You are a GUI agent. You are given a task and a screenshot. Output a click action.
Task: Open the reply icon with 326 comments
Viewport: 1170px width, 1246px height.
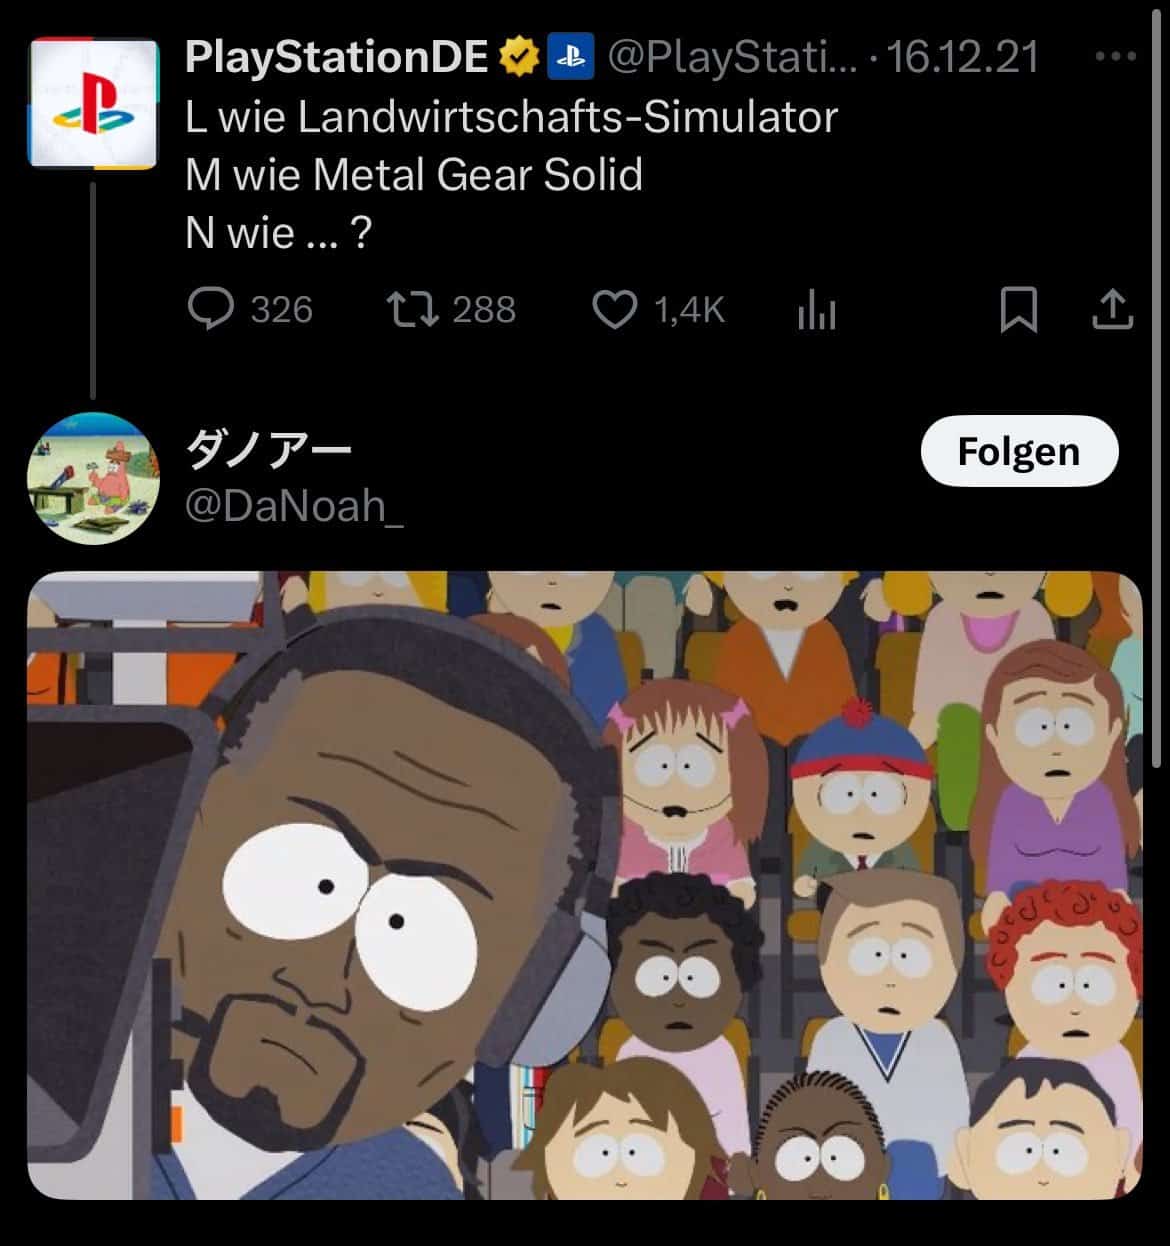point(211,309)
